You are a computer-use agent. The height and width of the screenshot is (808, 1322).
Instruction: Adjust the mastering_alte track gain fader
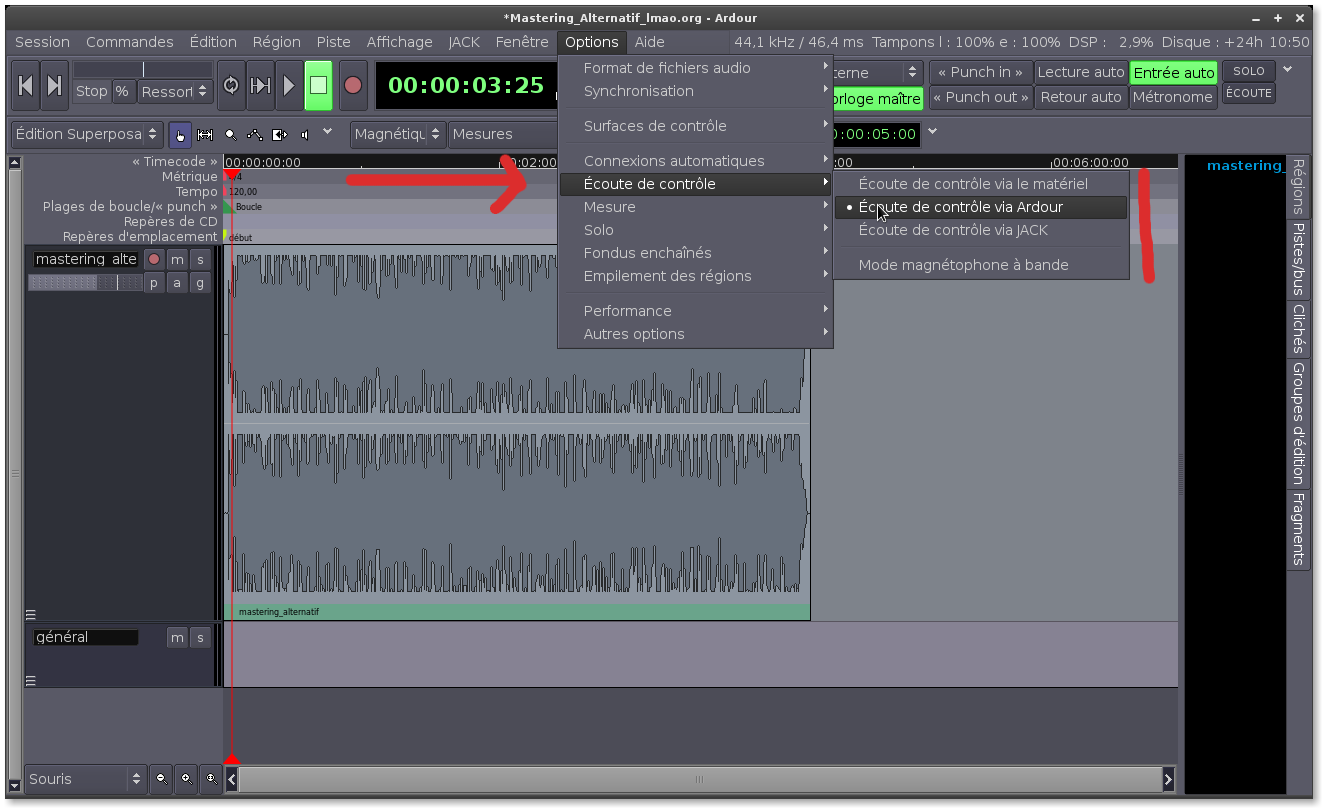click(x=84, y=283)
